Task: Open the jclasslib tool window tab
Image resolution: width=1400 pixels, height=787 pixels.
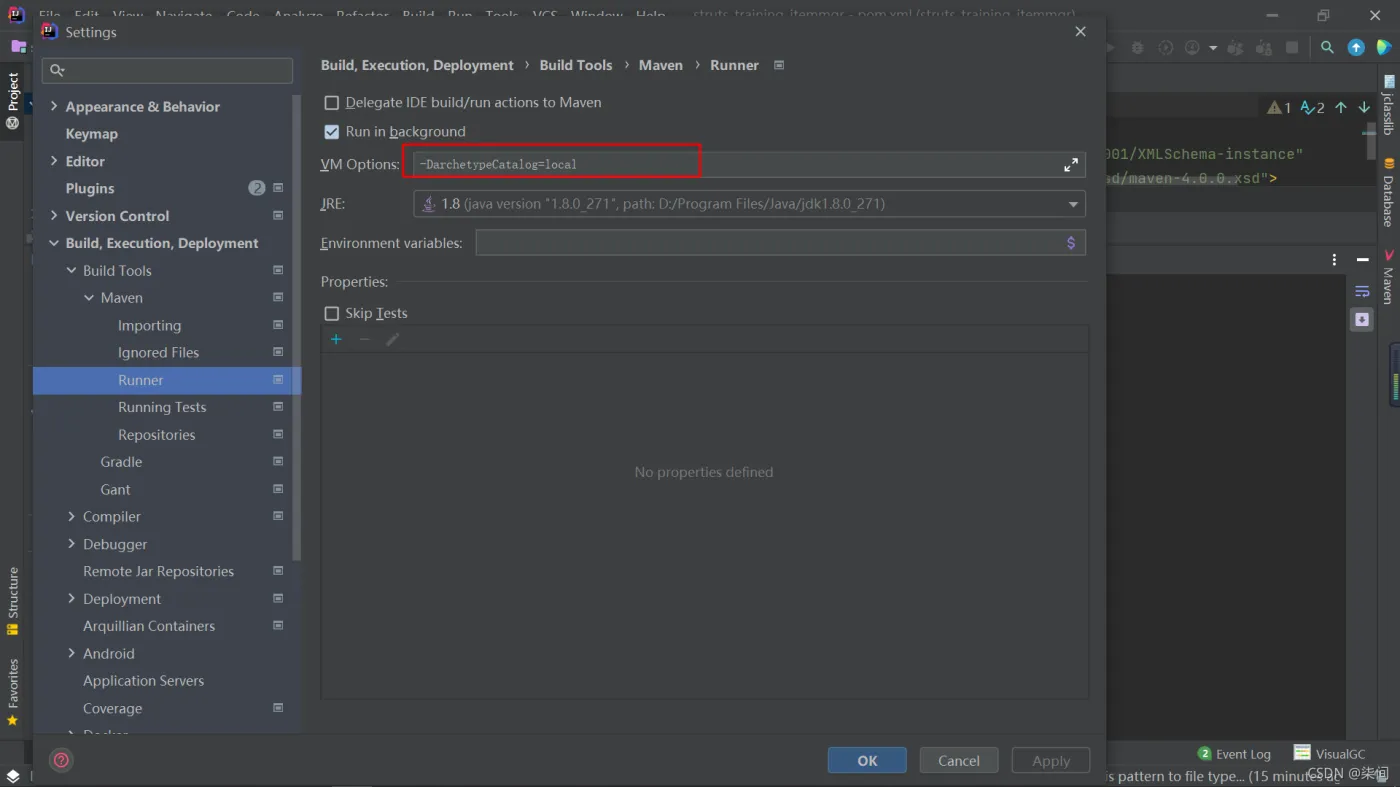Action: 1388,105
